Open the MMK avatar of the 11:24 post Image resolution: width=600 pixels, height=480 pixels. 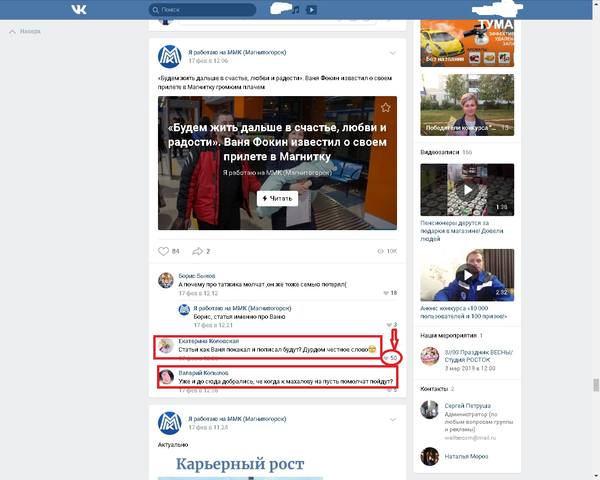click(x=170, y=423)
